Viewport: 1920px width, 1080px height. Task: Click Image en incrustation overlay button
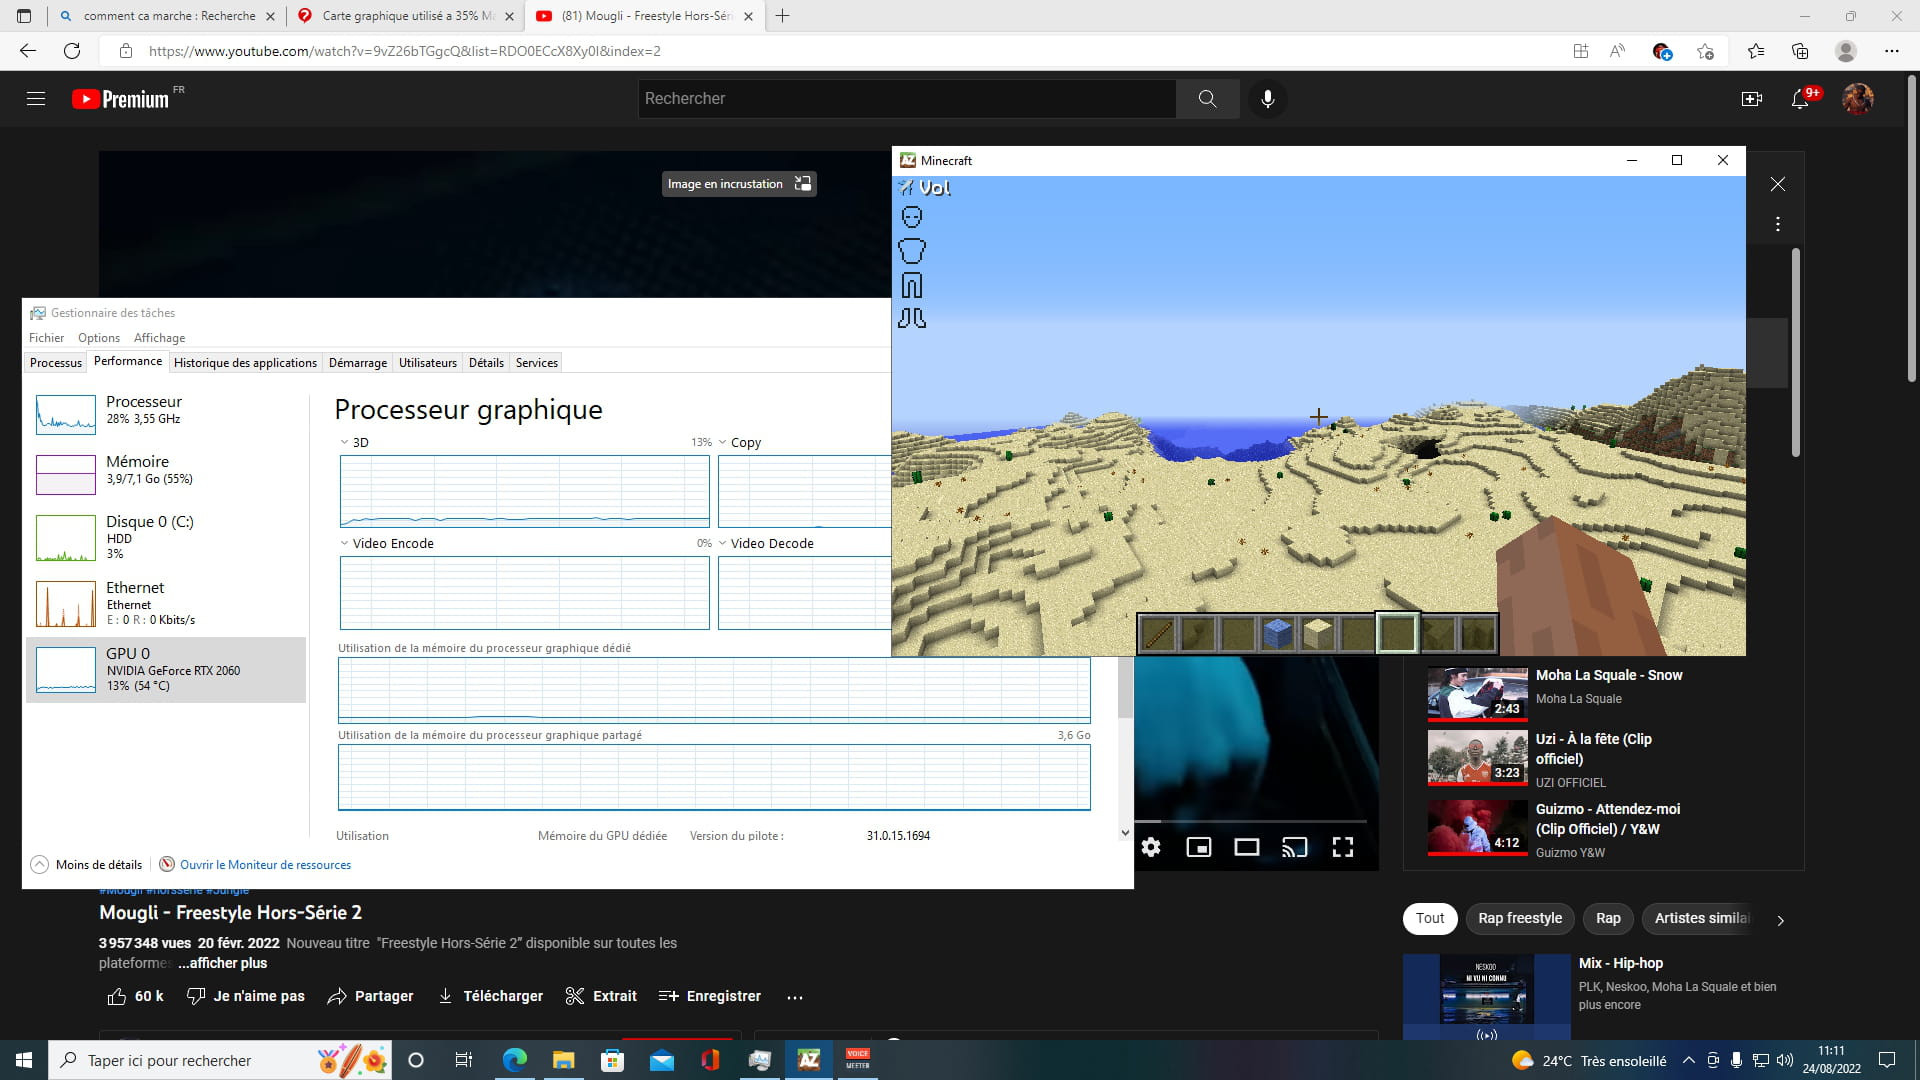(739, 184)
